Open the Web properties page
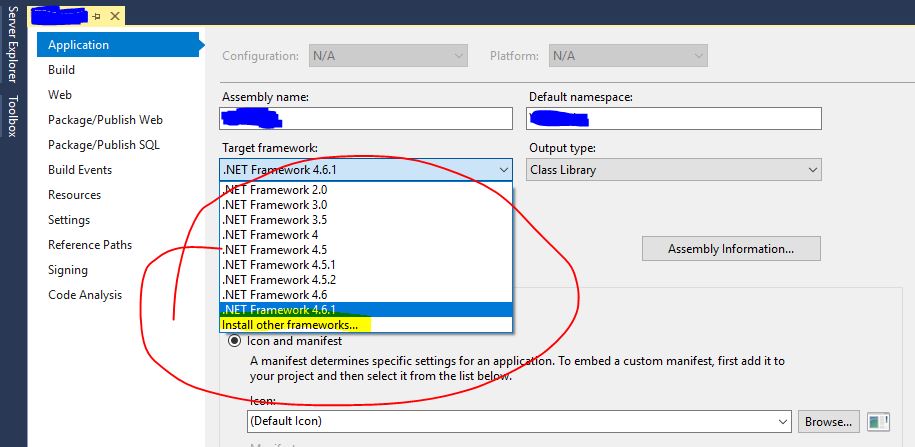915x447 pixels. coord(60,95)
